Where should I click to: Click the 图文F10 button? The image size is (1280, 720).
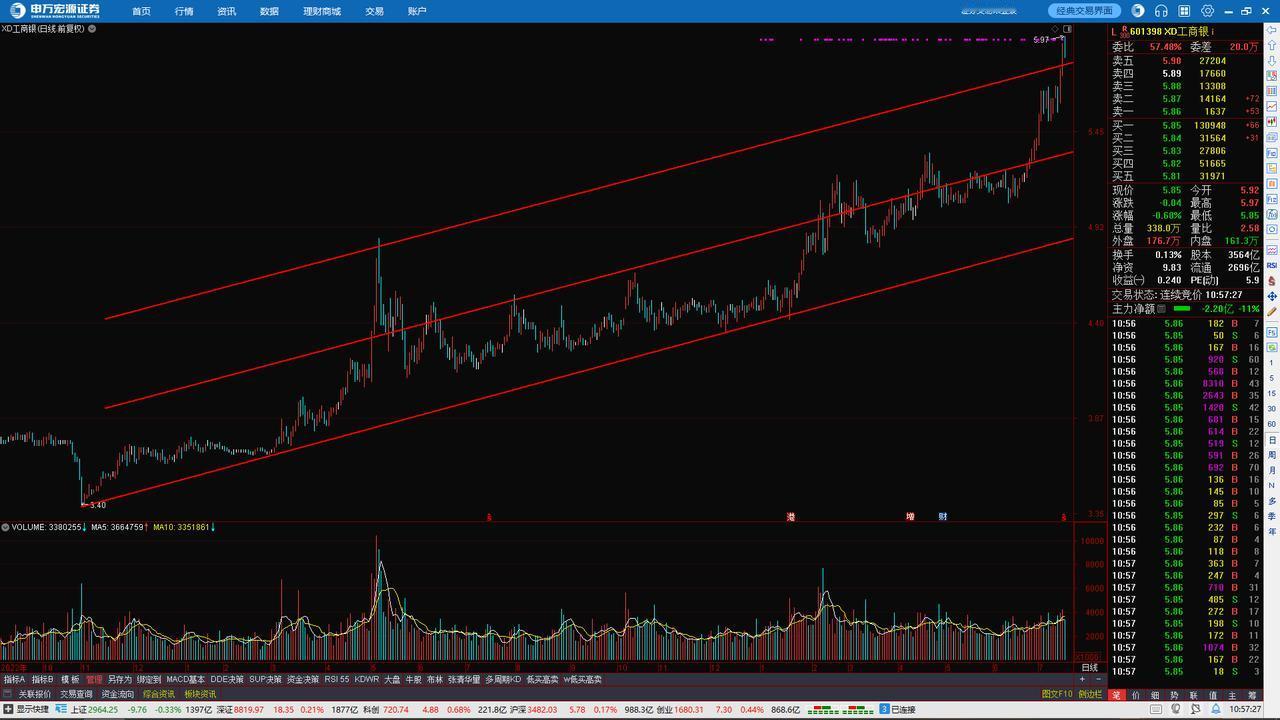click(1057, 693)
